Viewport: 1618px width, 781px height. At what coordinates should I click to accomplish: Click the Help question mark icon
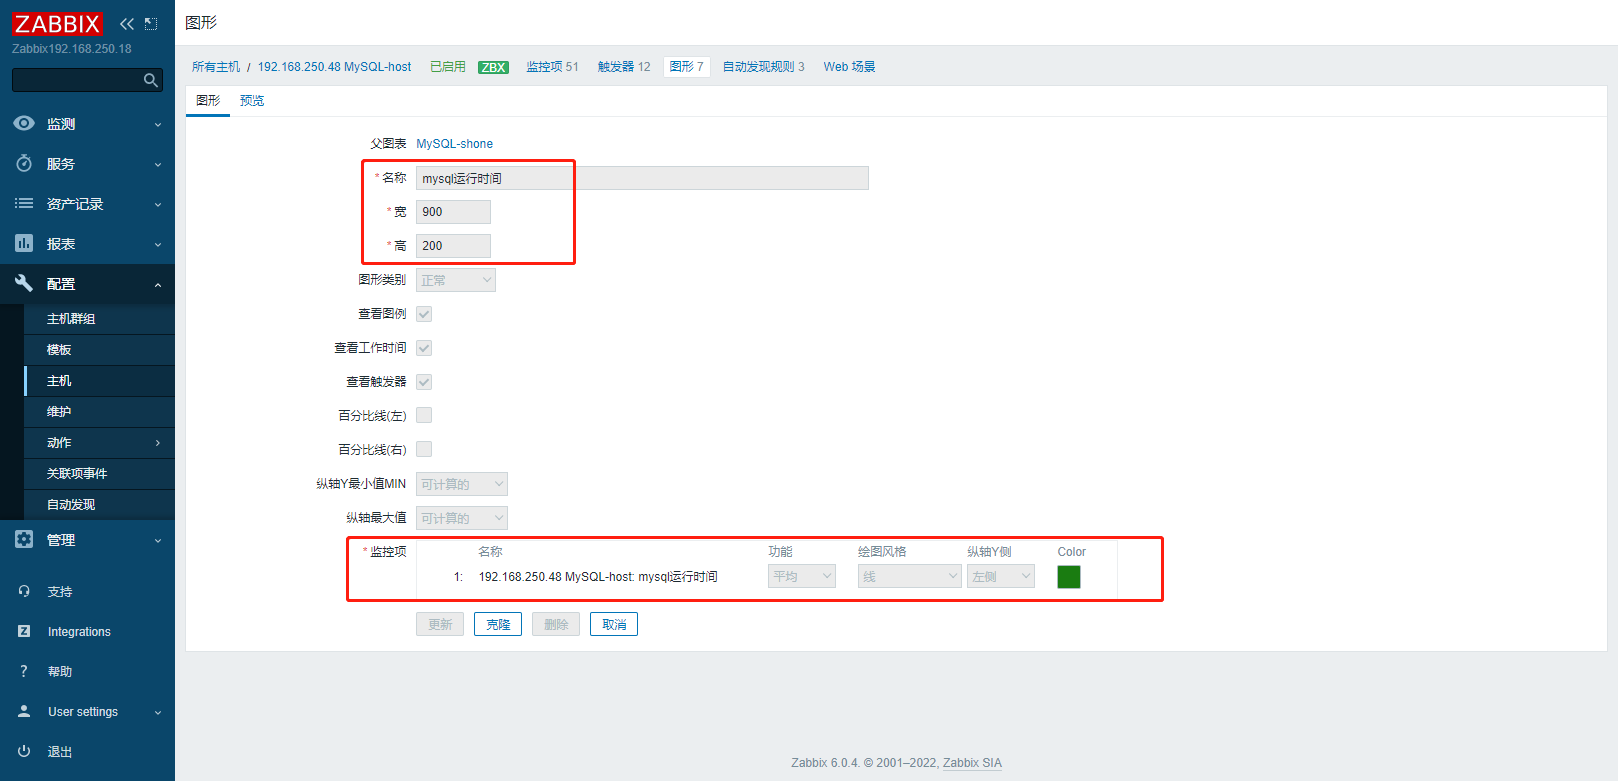pos(24,671)
